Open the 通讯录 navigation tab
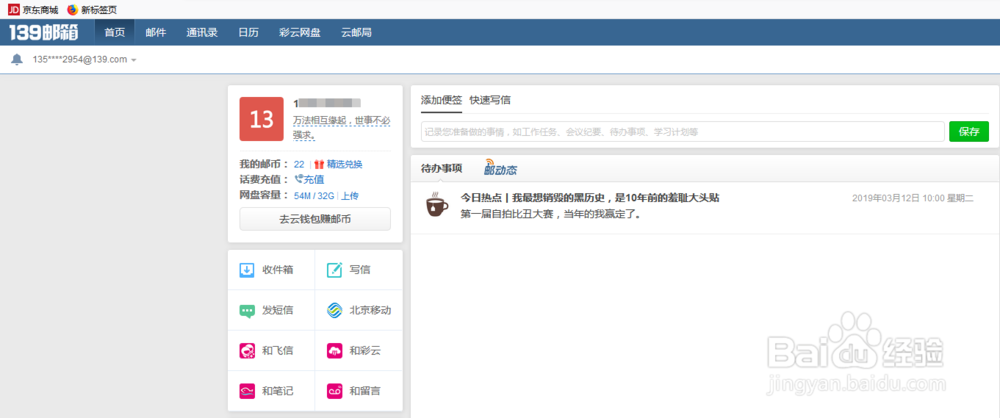 point(202,33)
